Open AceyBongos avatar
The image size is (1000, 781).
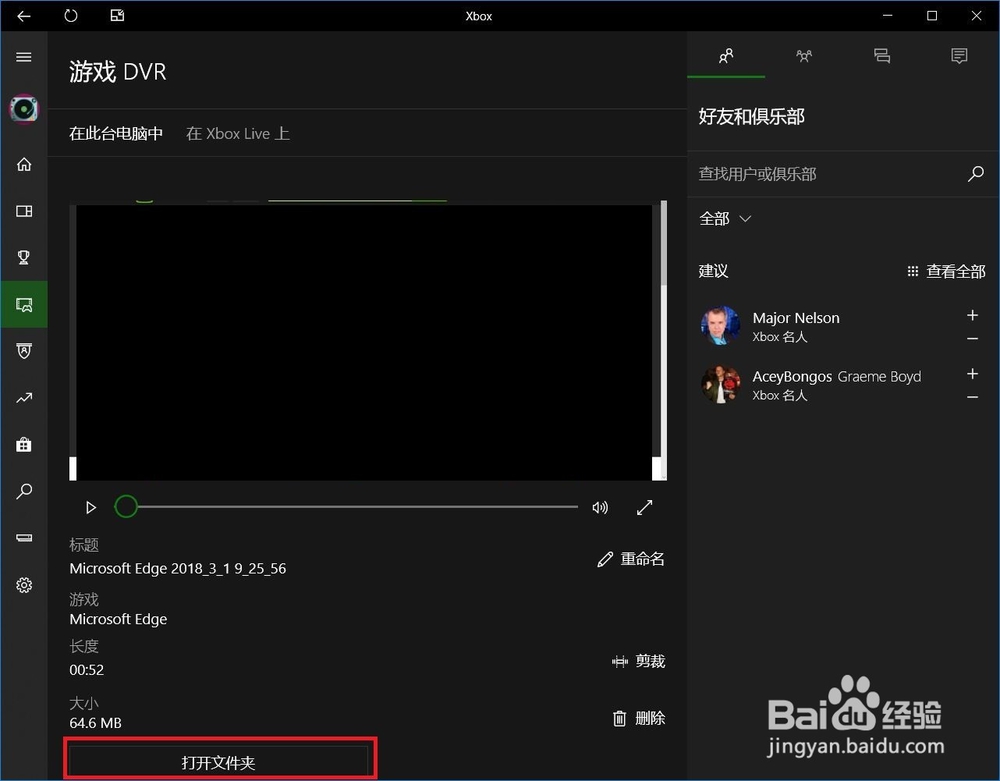pos(721,384)
